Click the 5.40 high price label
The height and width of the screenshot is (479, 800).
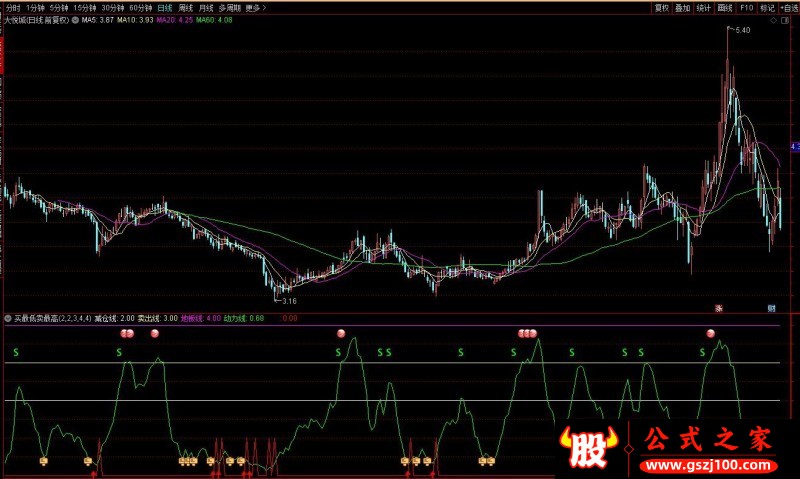tap(742, 31)
